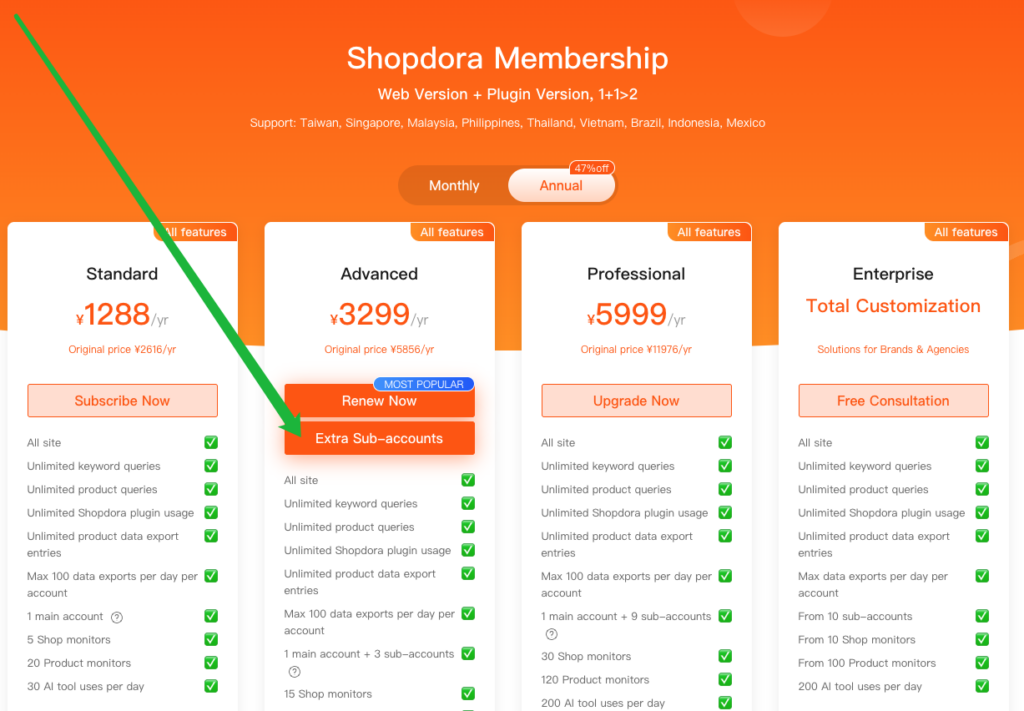Click the MOST POPULAR badge on Advanced
This screenshot has height=711, width=1024.
(424, 384)
